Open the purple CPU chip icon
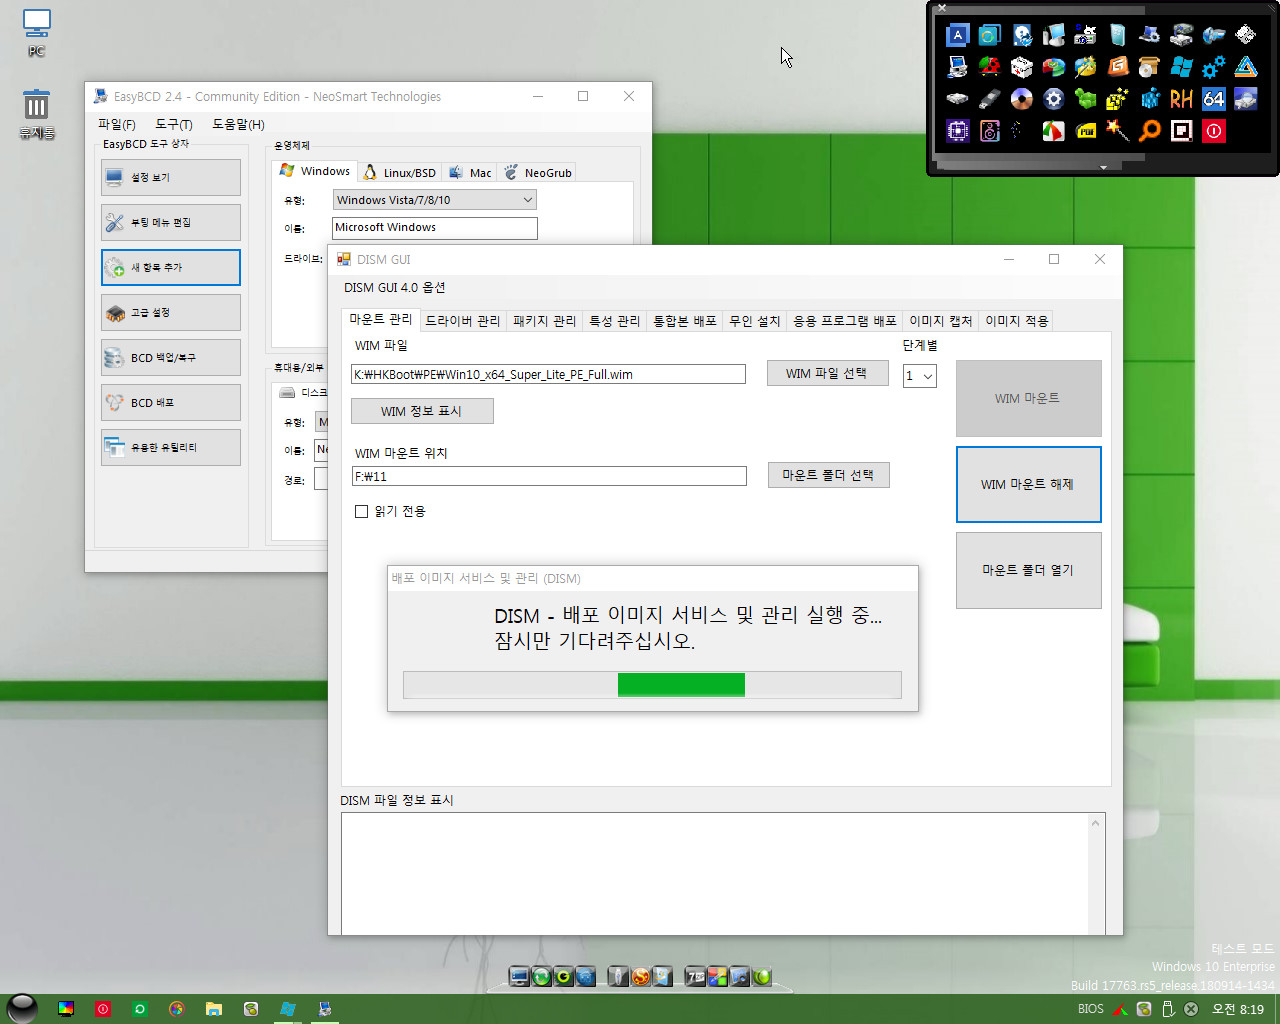 957,131
